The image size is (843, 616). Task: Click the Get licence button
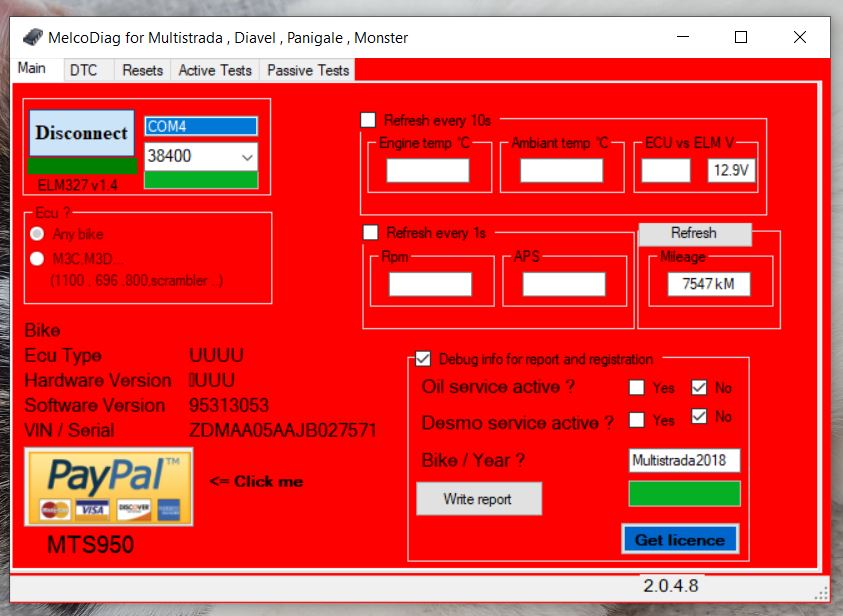point(679,540)
